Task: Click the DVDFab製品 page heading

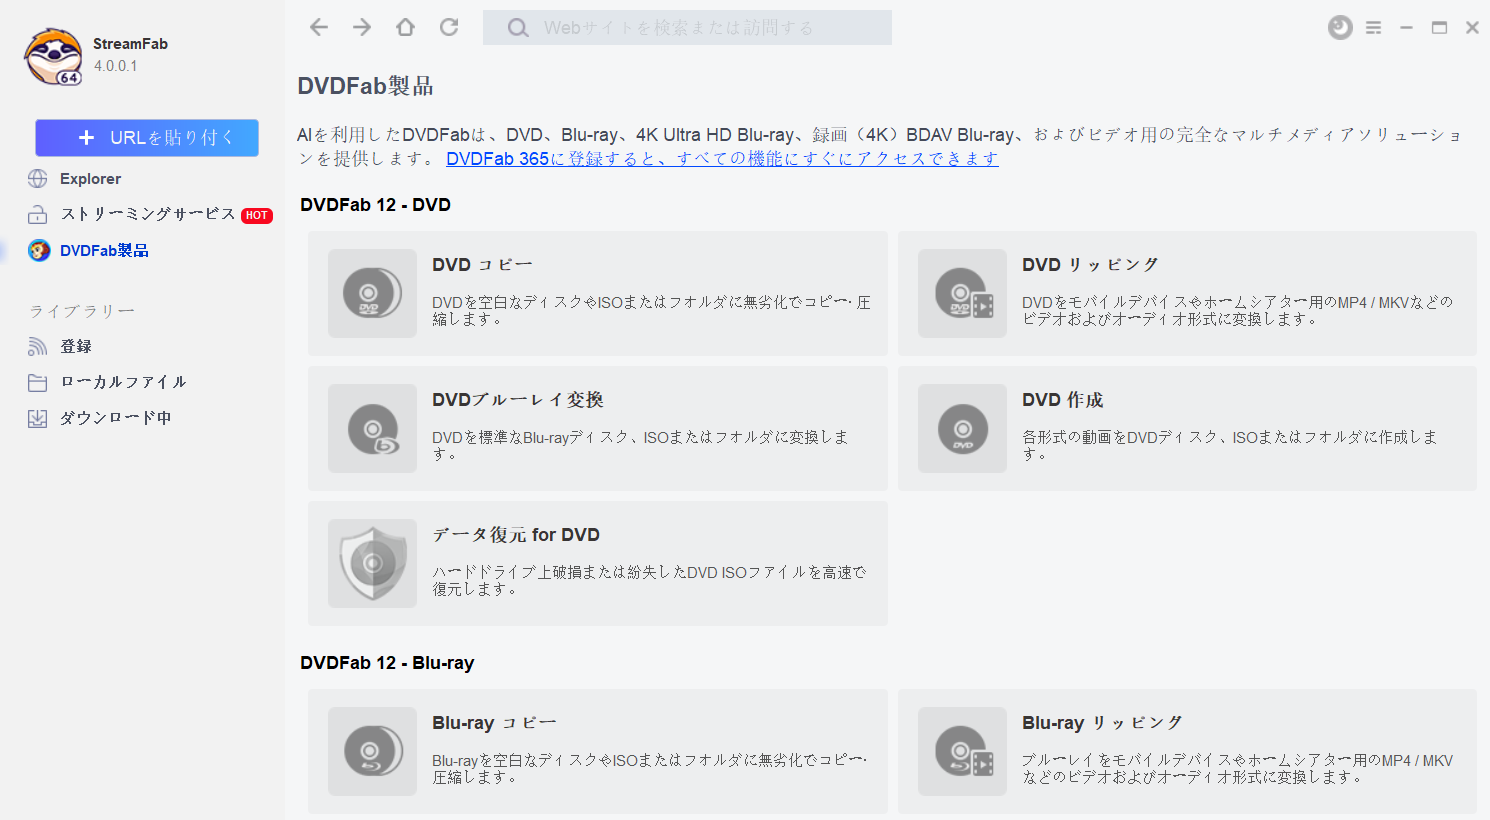Action: pos(365,86)
